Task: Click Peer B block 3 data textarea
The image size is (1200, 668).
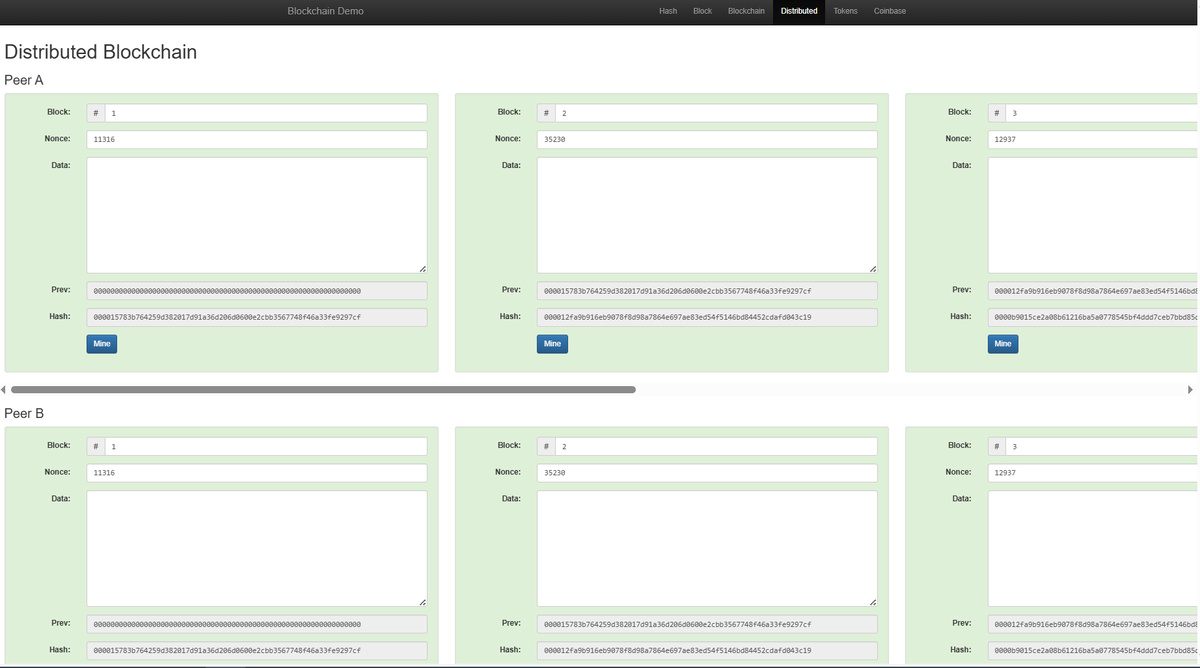Action: click(x=1093, y=548)
